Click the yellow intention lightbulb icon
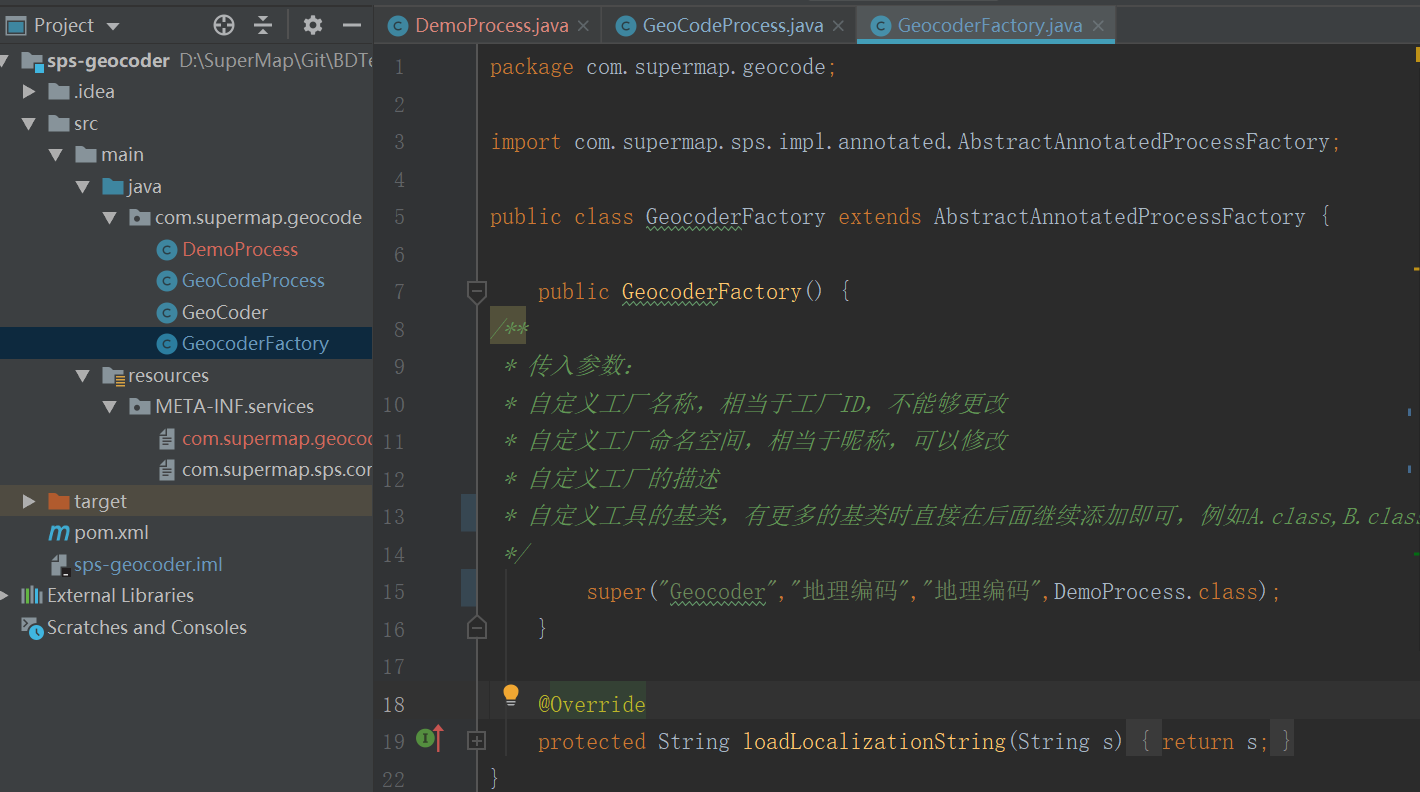 (x=511, y=694)
